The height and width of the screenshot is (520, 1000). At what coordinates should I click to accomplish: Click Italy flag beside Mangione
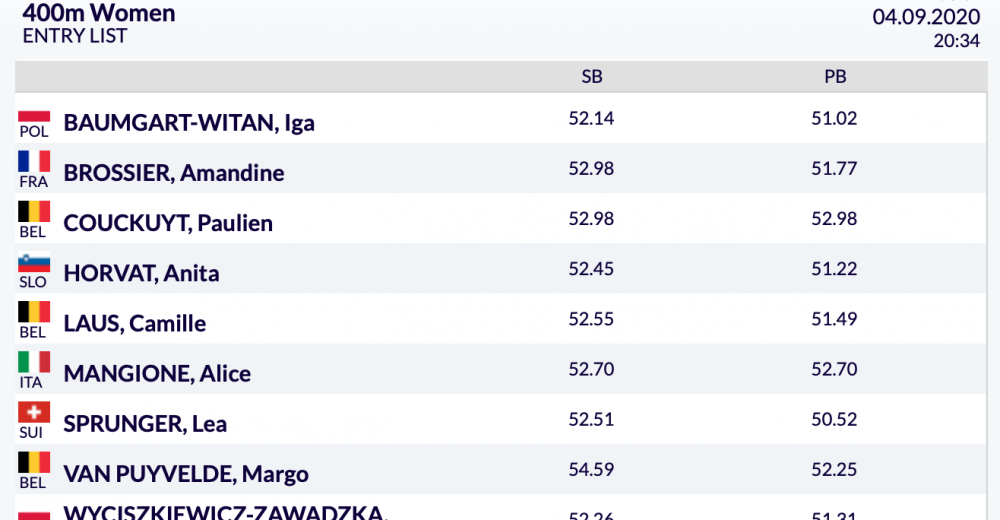tap(34, 362)
